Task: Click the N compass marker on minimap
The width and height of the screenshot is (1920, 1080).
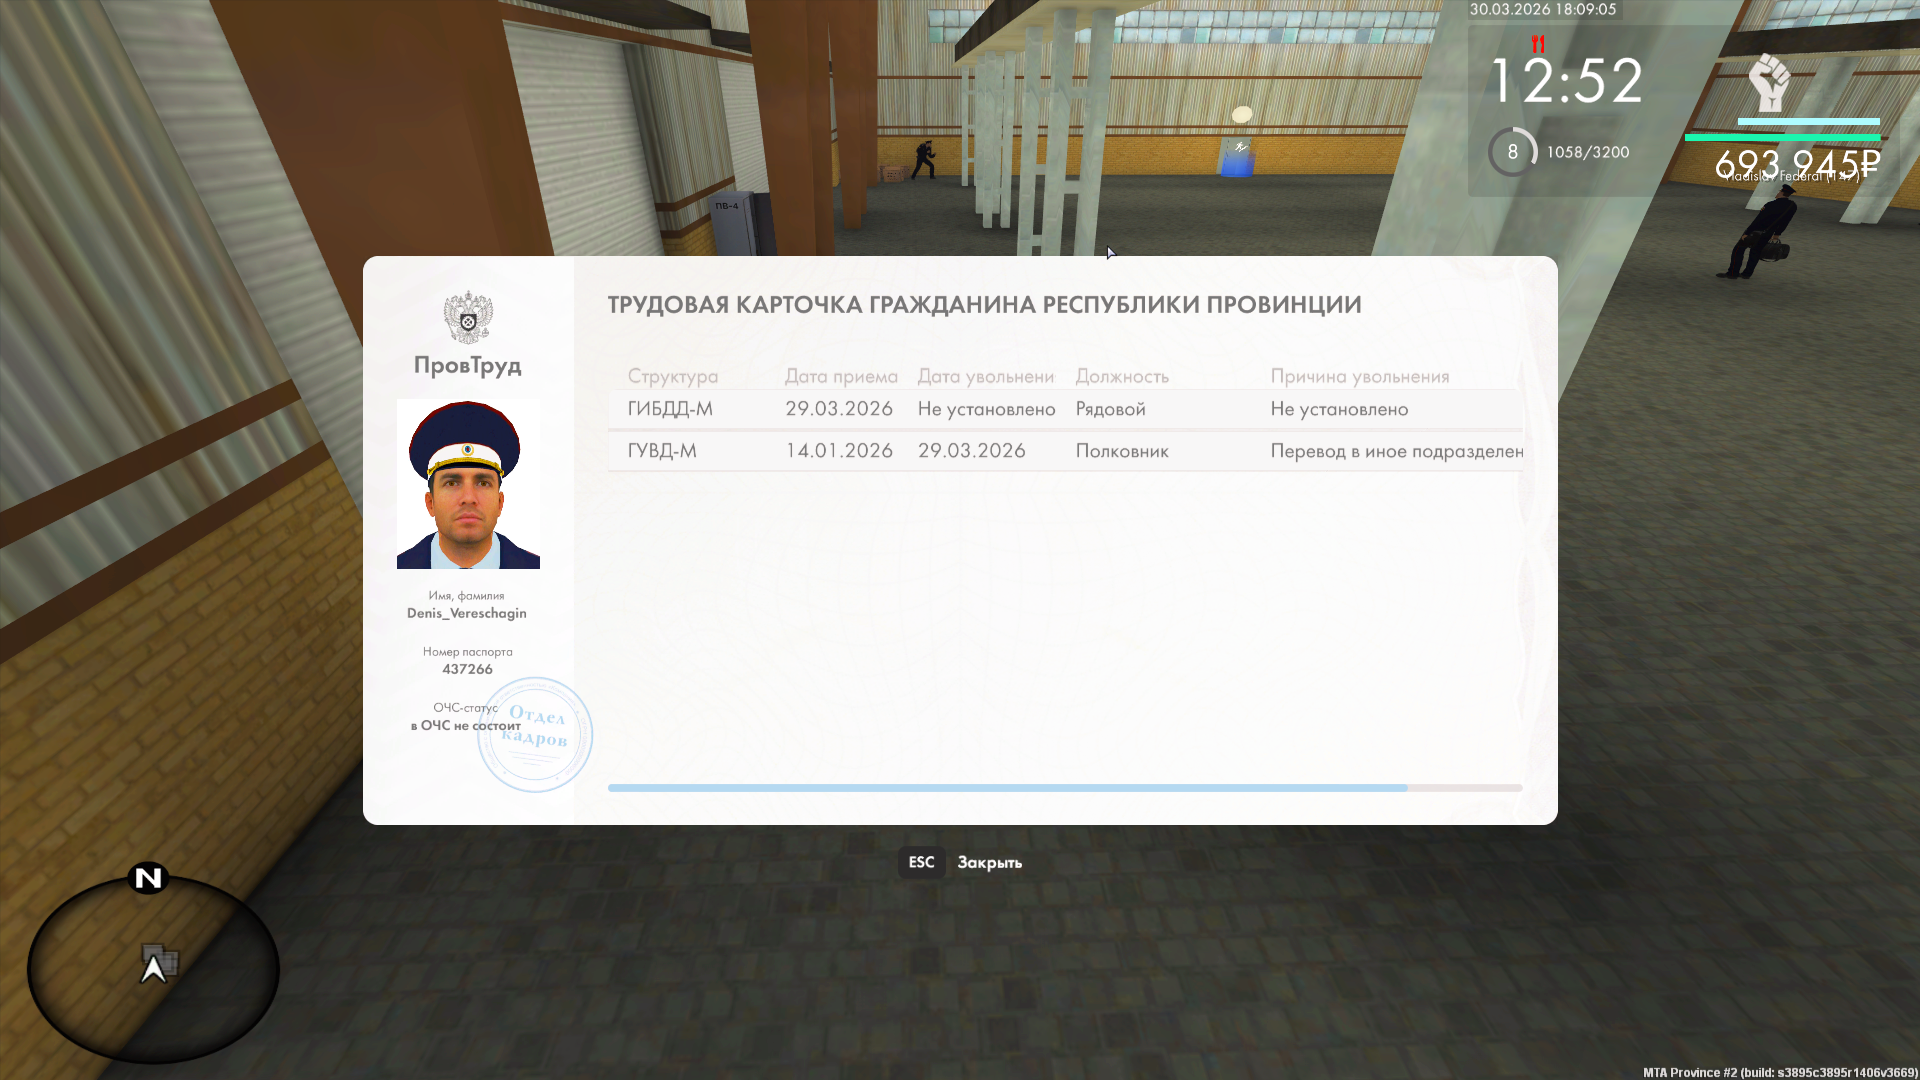Action: [x=148, y=878]
